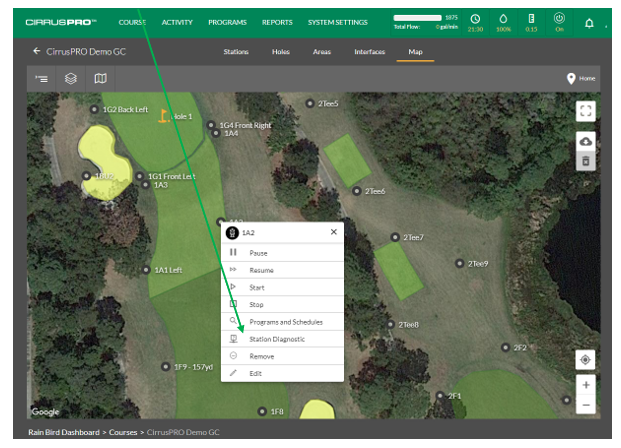This screenshot has width=621, height=448.
Task: Zoom in the map with plus button
Action: [586, 385]
